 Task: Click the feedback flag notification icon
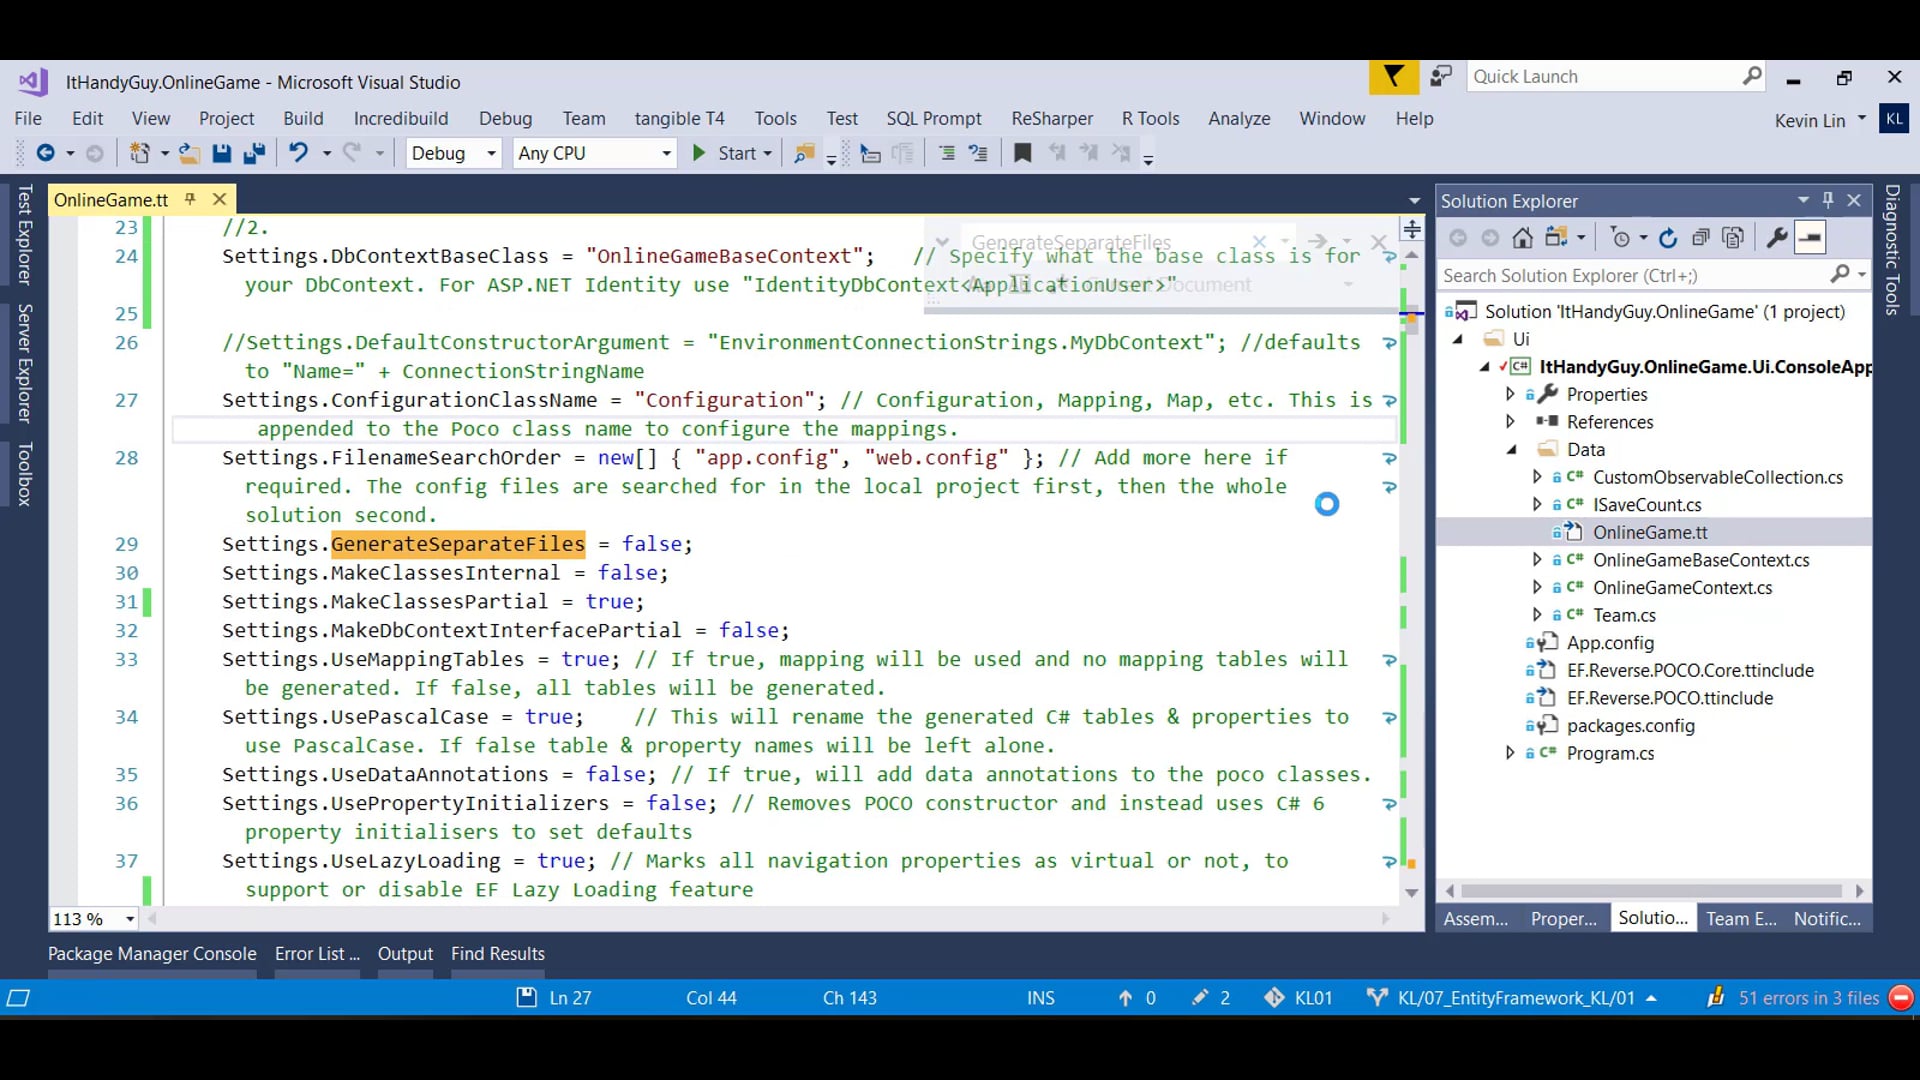[x=1393, y=77]
